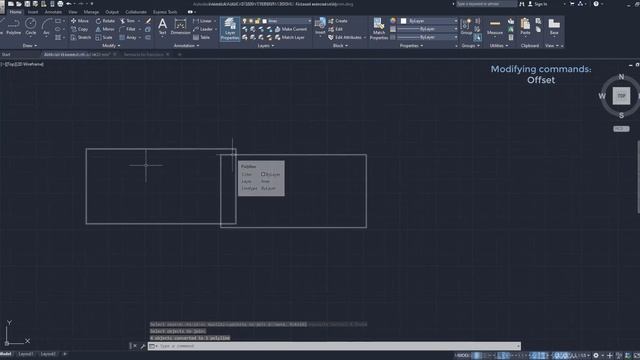Expand the Draw panel
This screenshot has height=360, width=640.
29,46
